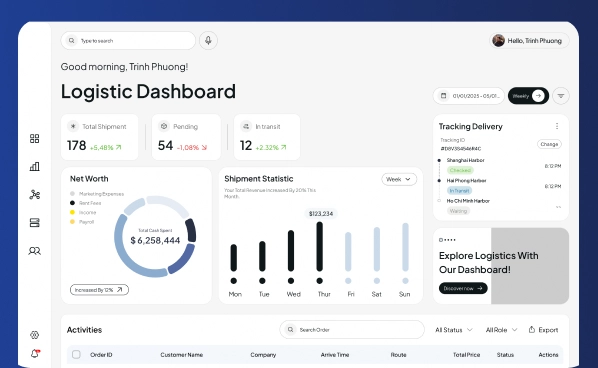Open settings gear icon in sidebar
The image size is (598, 368).
coord(34,335)
